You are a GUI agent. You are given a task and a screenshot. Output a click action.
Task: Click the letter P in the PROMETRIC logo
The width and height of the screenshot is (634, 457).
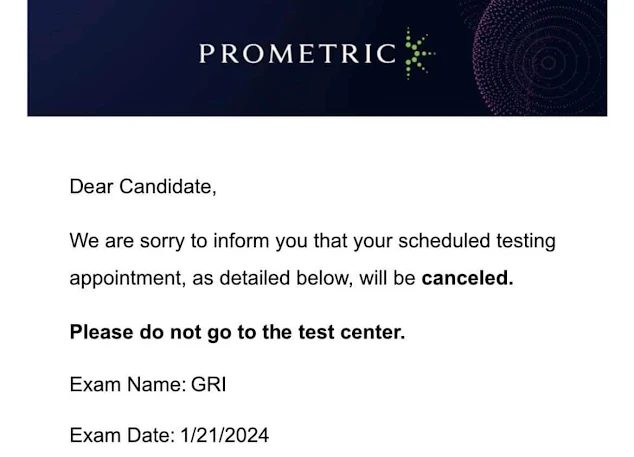pyautogui.click(x=206, y=53)
